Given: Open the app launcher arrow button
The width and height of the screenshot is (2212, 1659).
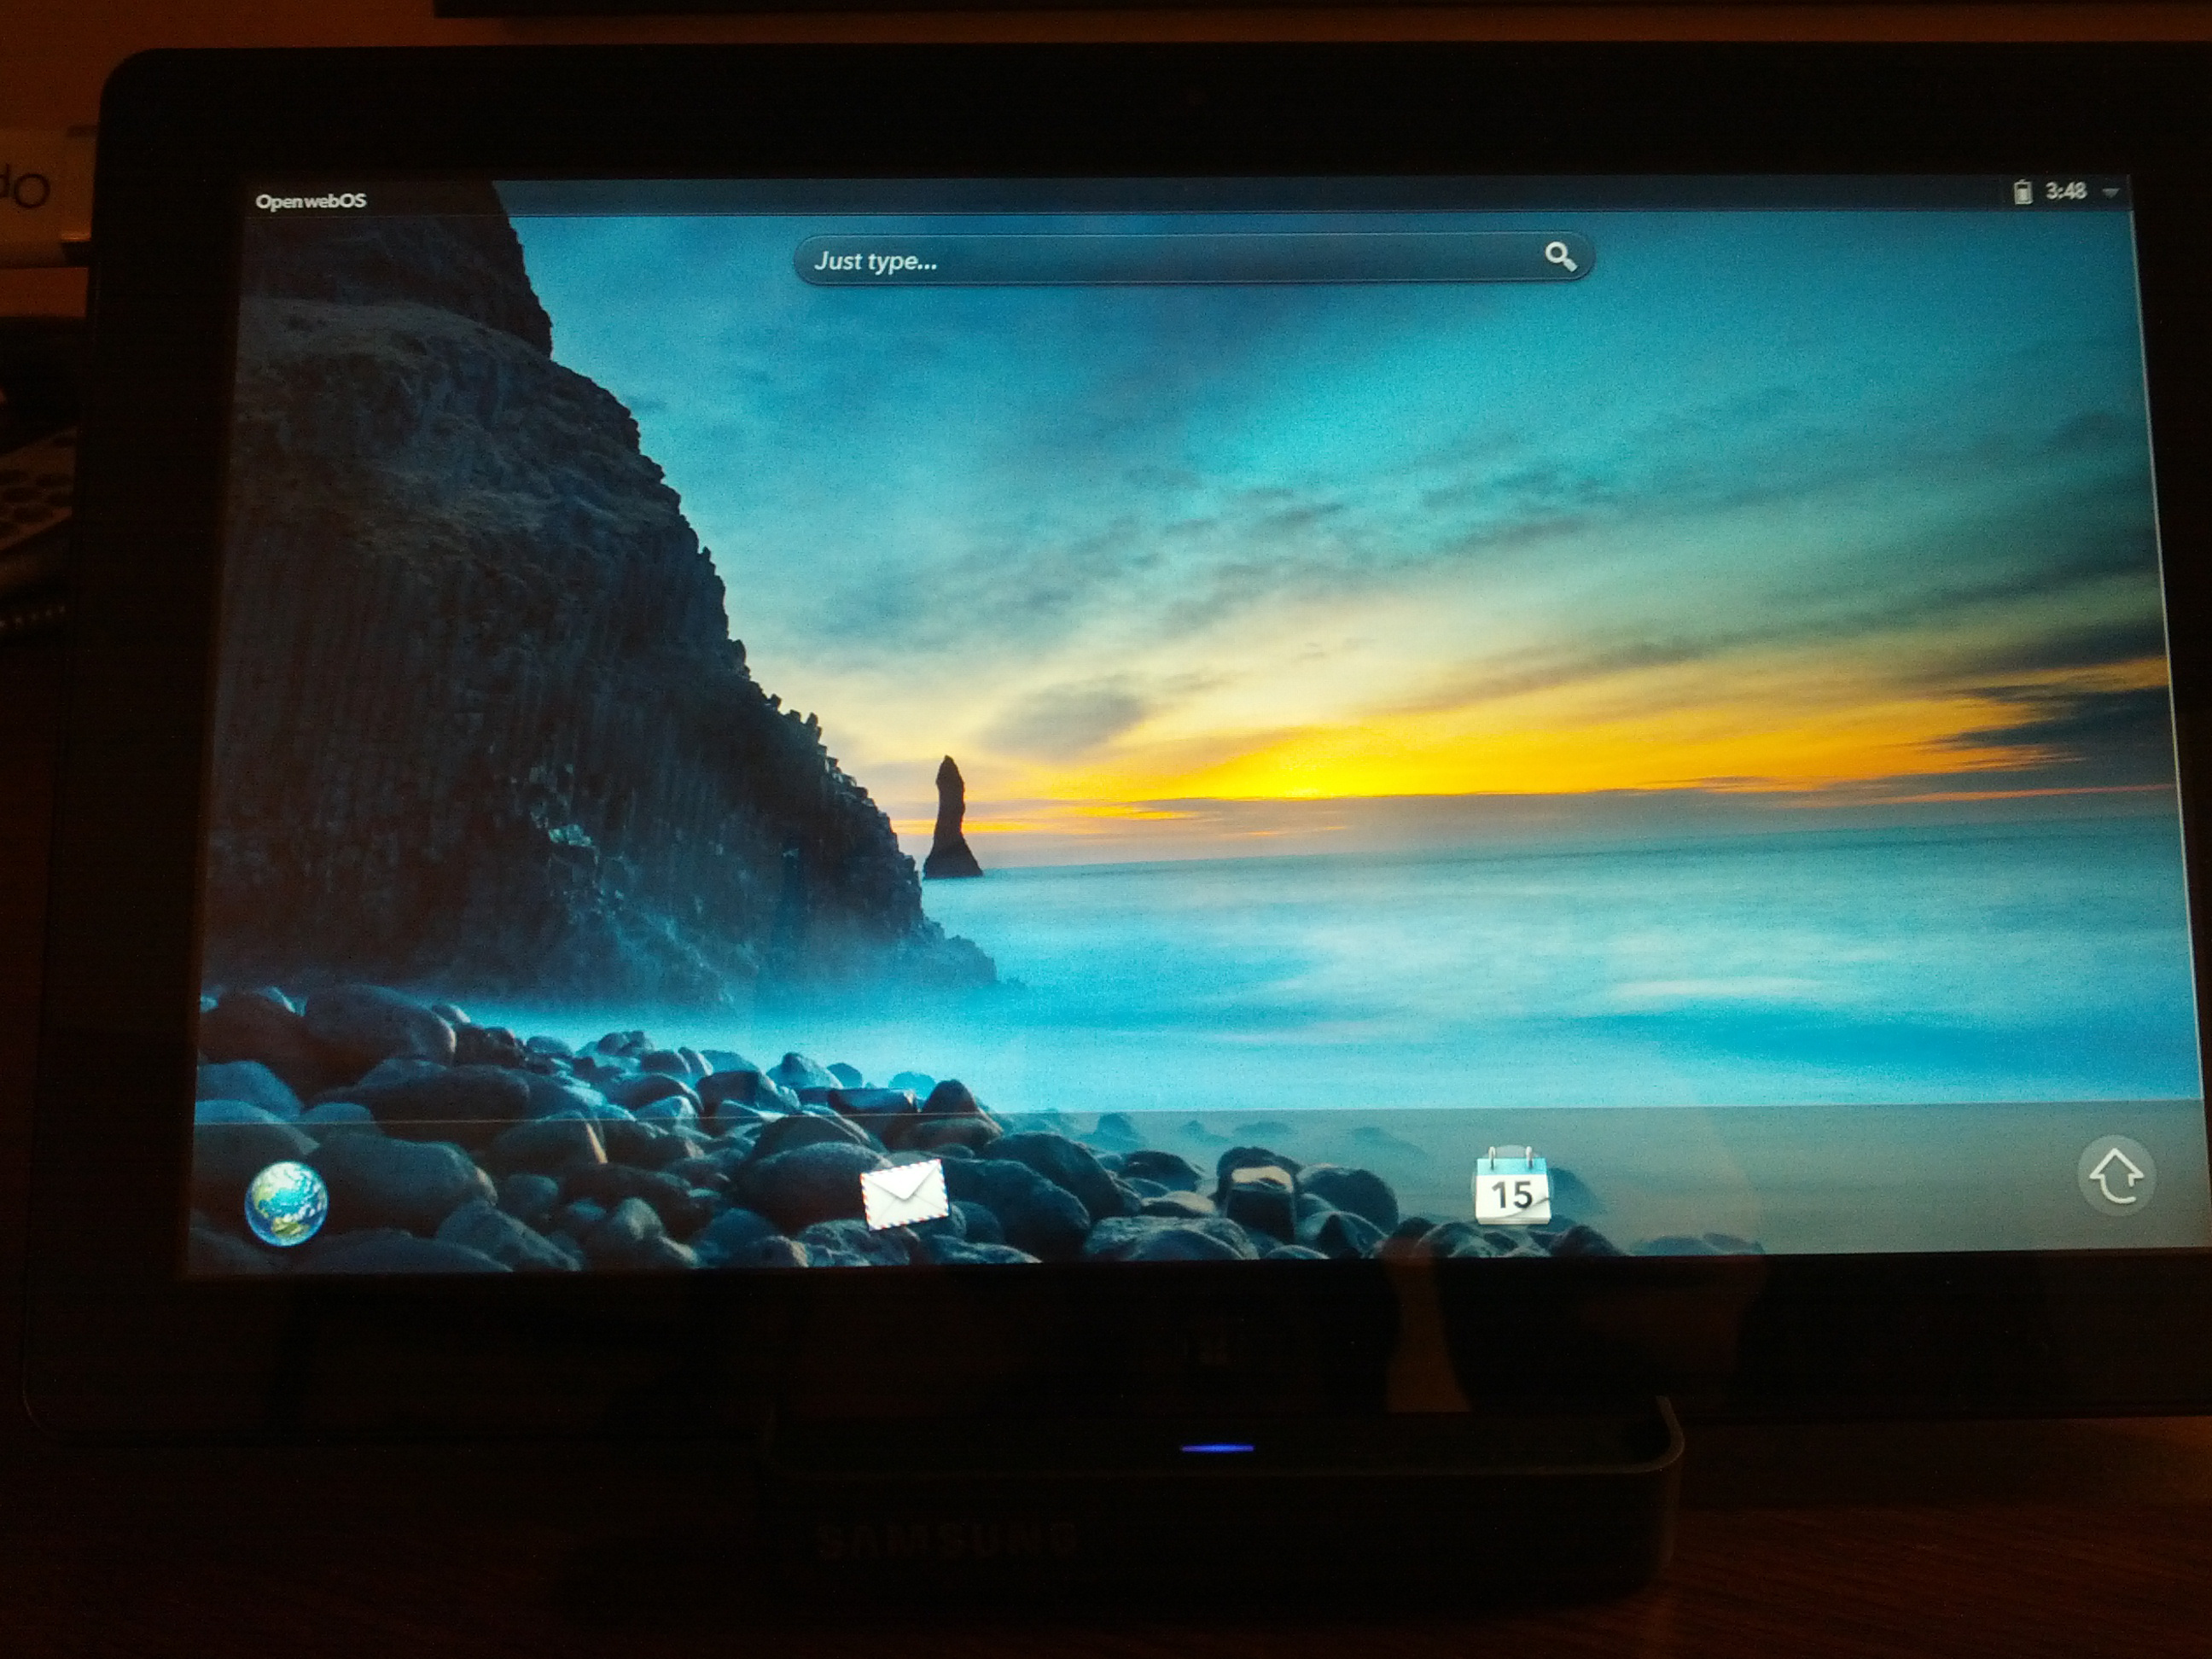Looking at the screenshot, I should (x=2116, y=1177).
